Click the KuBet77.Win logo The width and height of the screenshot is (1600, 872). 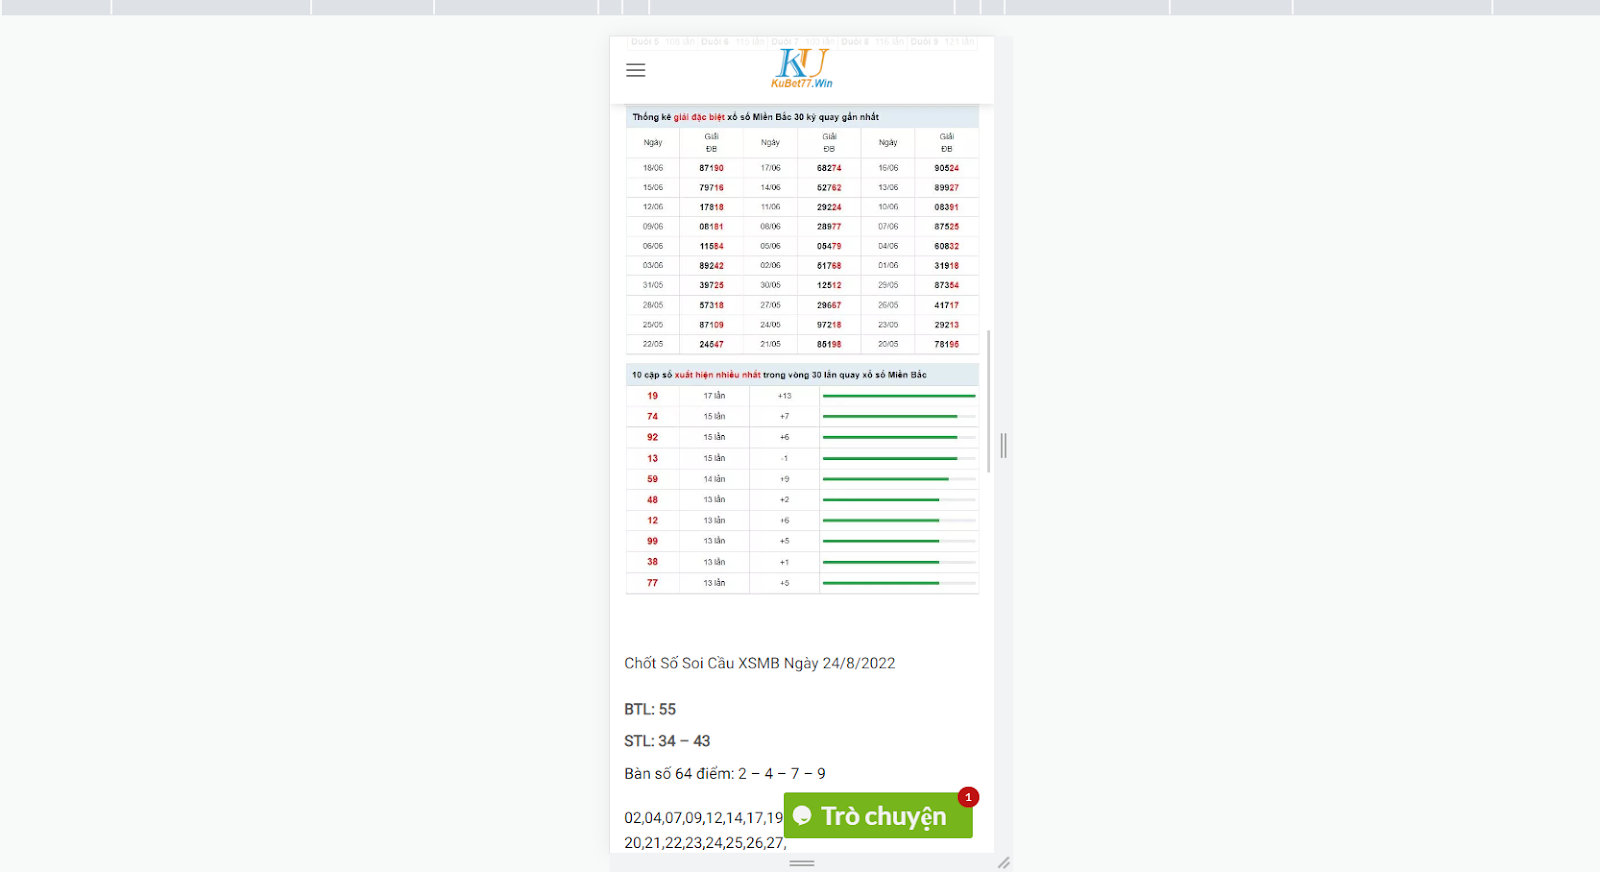click(x=802, y=69)
